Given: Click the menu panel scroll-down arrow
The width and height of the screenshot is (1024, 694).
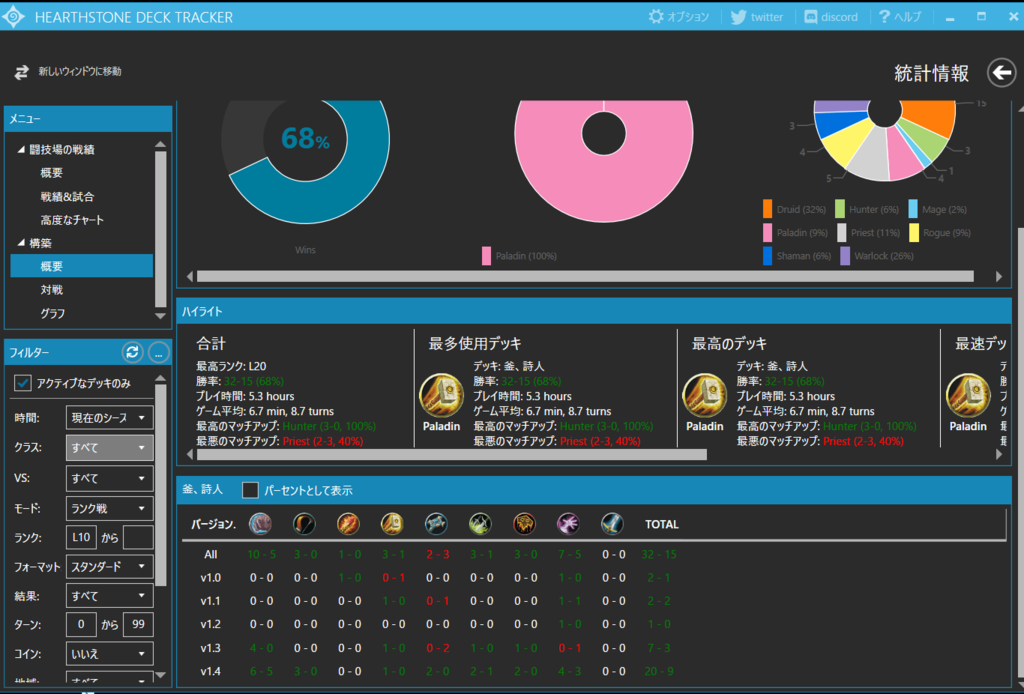Looking at the screenshot, I should pyautogui.click(x=161, y=316).
